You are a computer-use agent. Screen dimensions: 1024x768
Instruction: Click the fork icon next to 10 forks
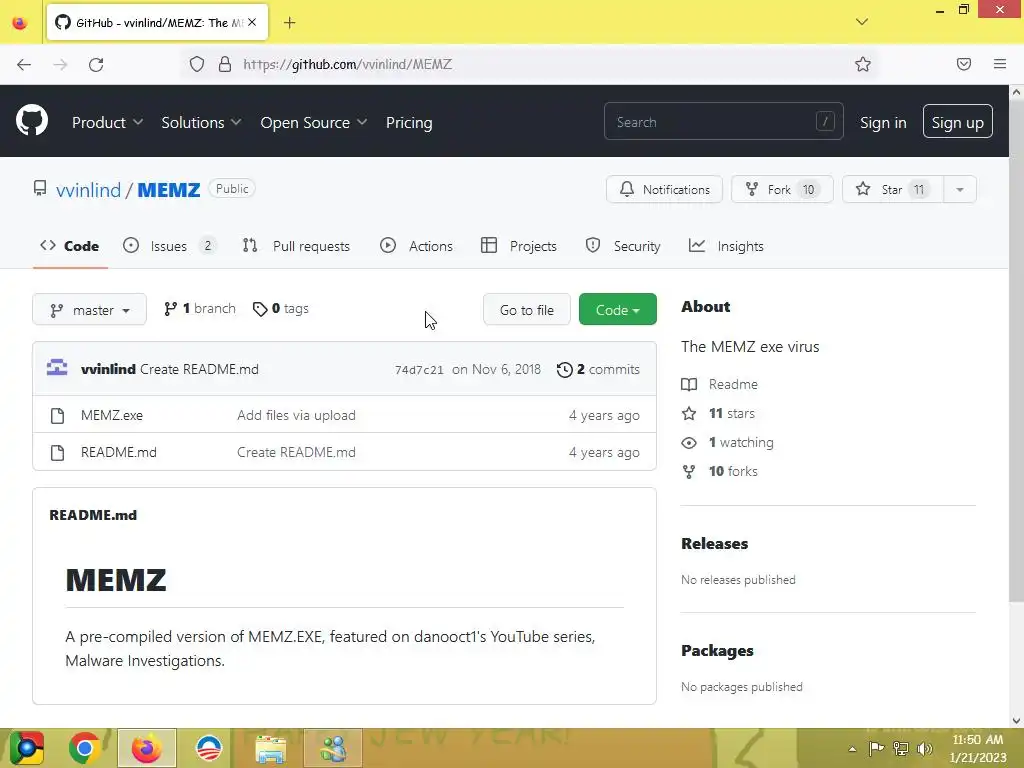click(x=689, y=472)
